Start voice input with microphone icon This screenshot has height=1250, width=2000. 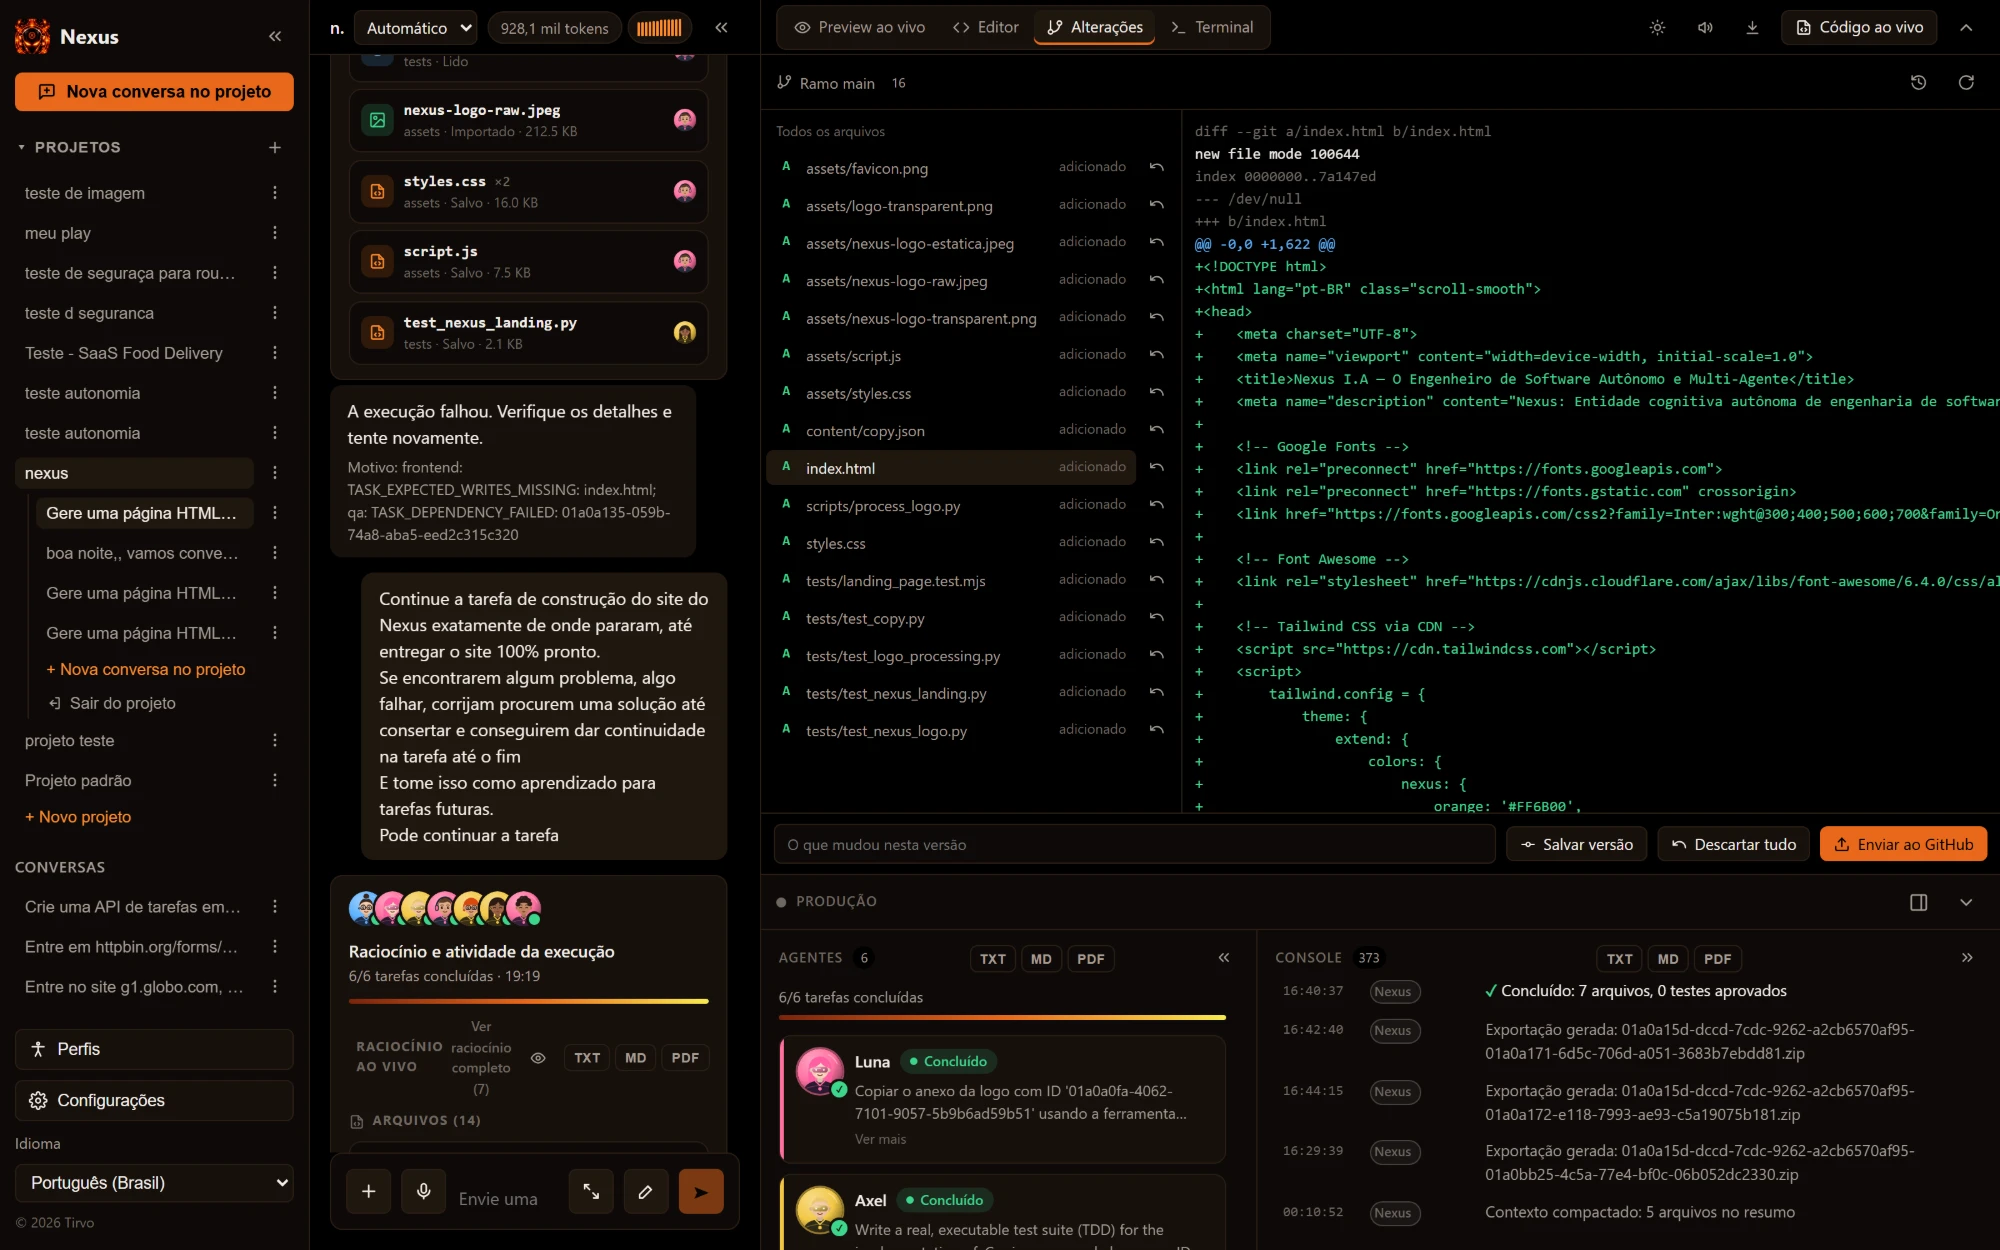[x=424, y=1191]
